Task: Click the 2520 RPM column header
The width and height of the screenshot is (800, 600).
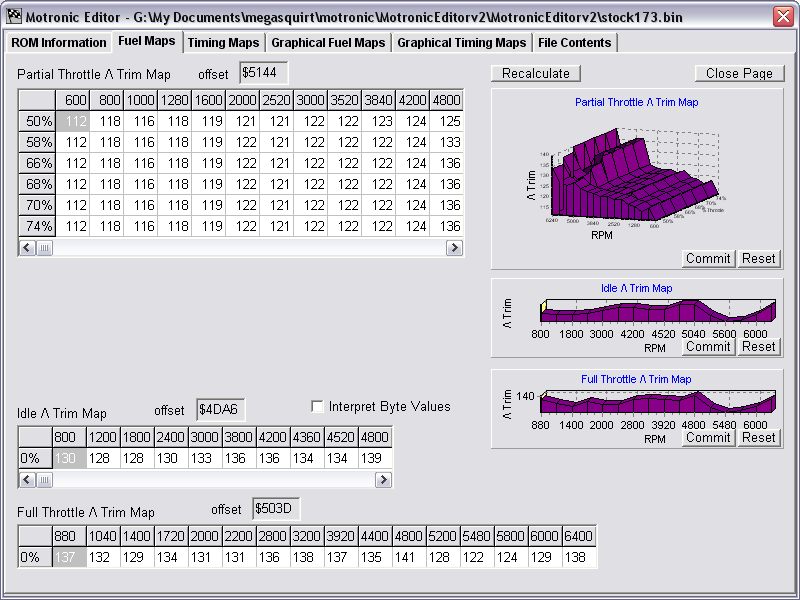Action: click(x=277, y=100)
